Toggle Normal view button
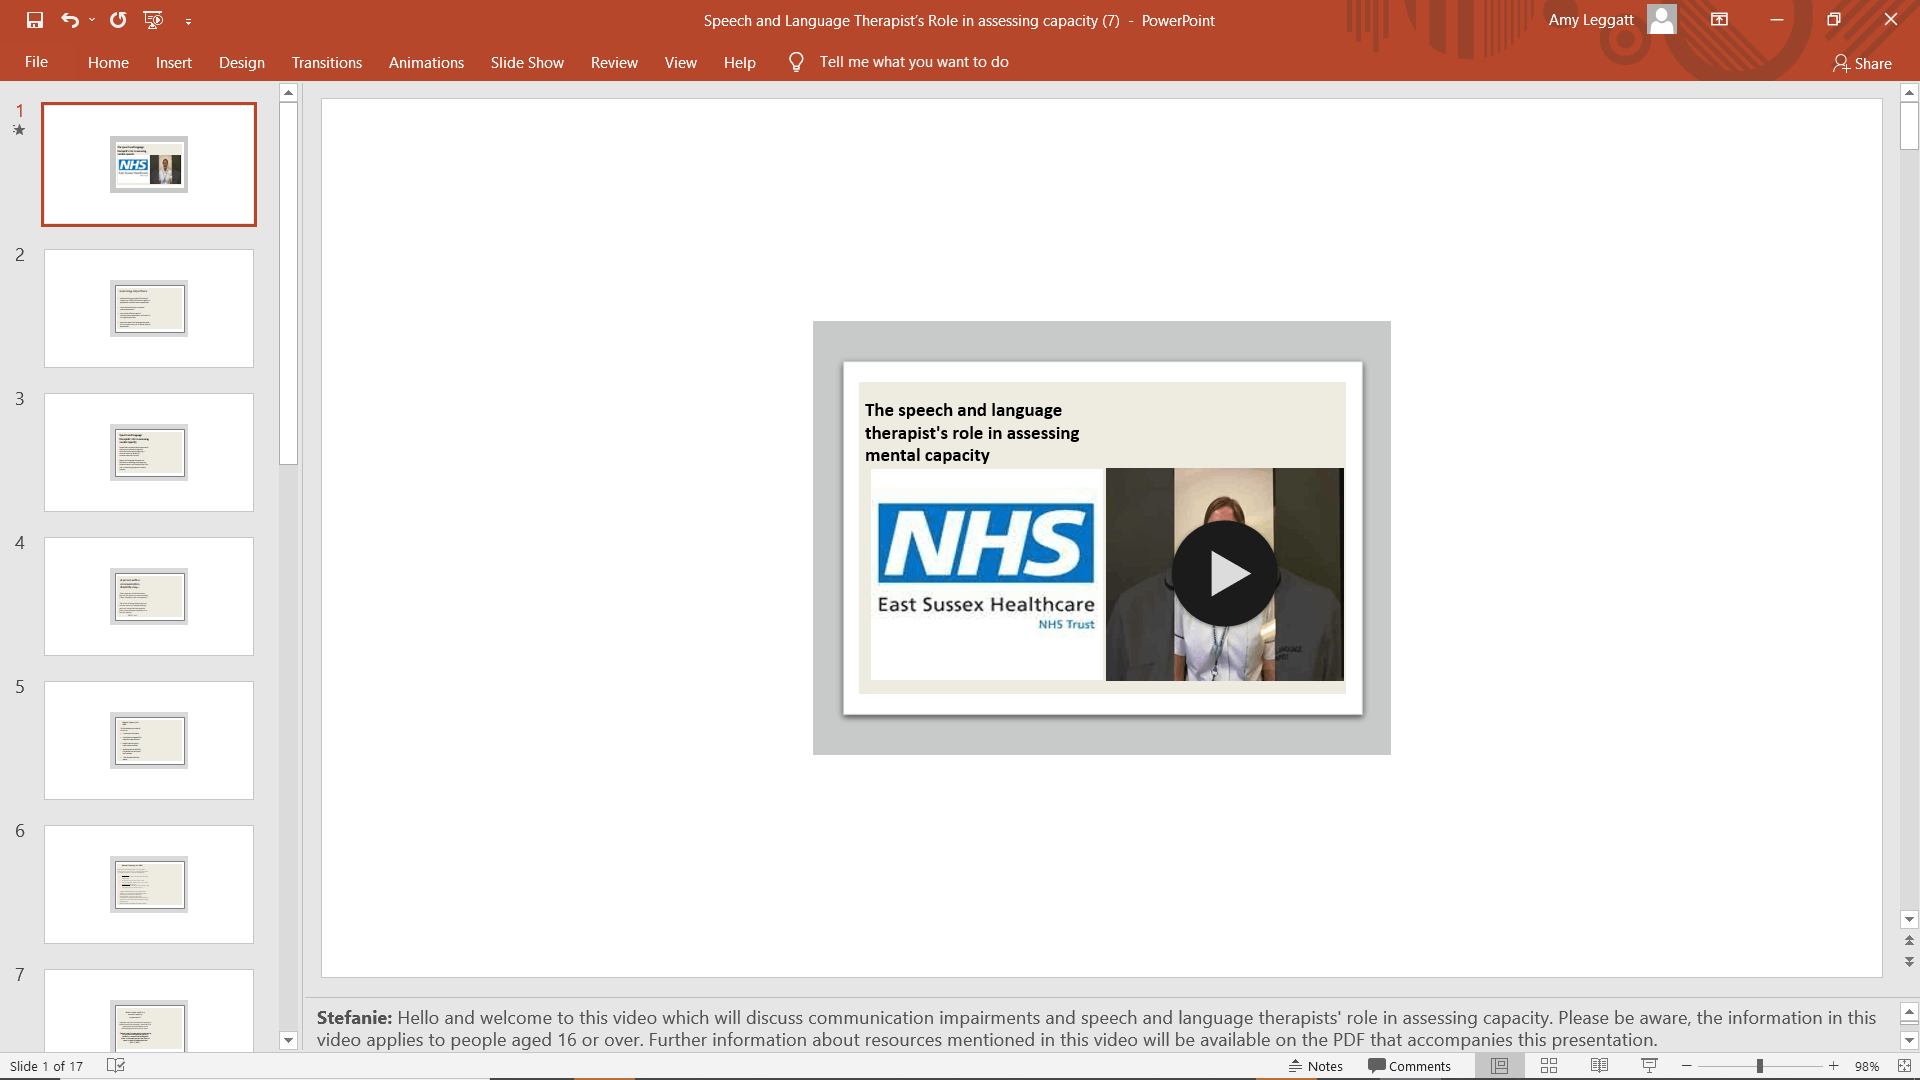The height and width of the screenshot is (1080, 1920). 1499,1066
